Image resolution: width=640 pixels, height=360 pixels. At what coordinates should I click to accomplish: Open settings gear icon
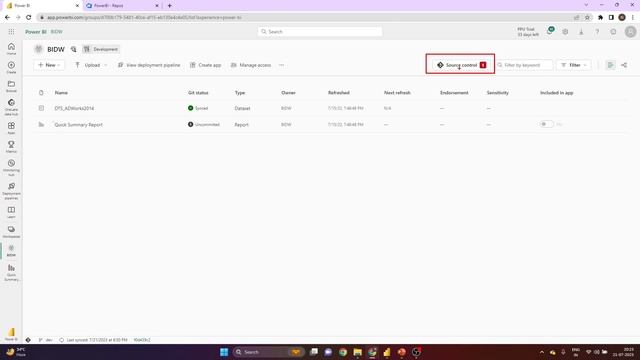pos(565,32)
